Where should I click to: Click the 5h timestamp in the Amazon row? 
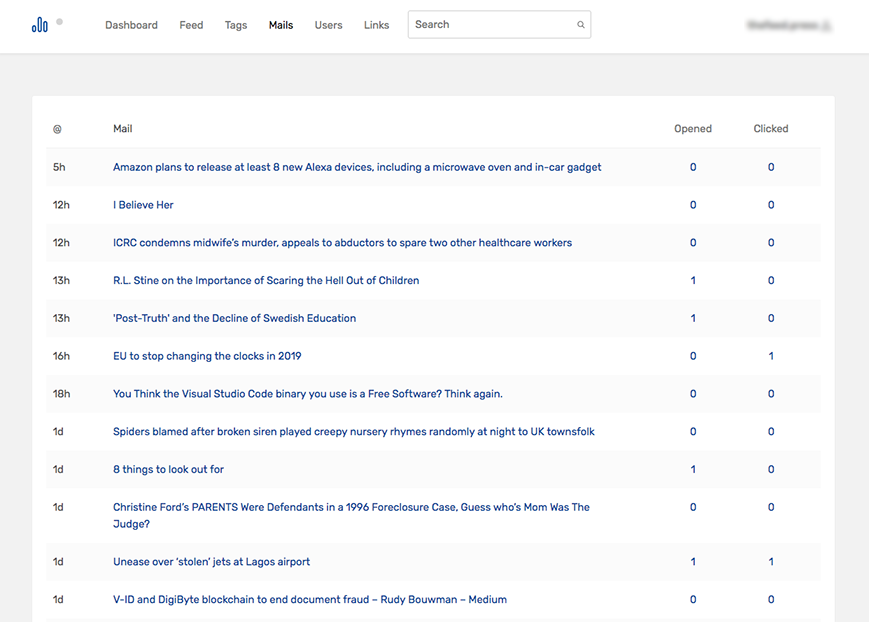click(59, 167)
